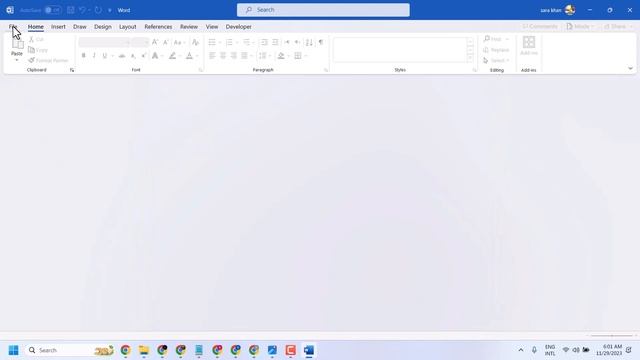Click the Undo icon

click(x=82, y=10)
